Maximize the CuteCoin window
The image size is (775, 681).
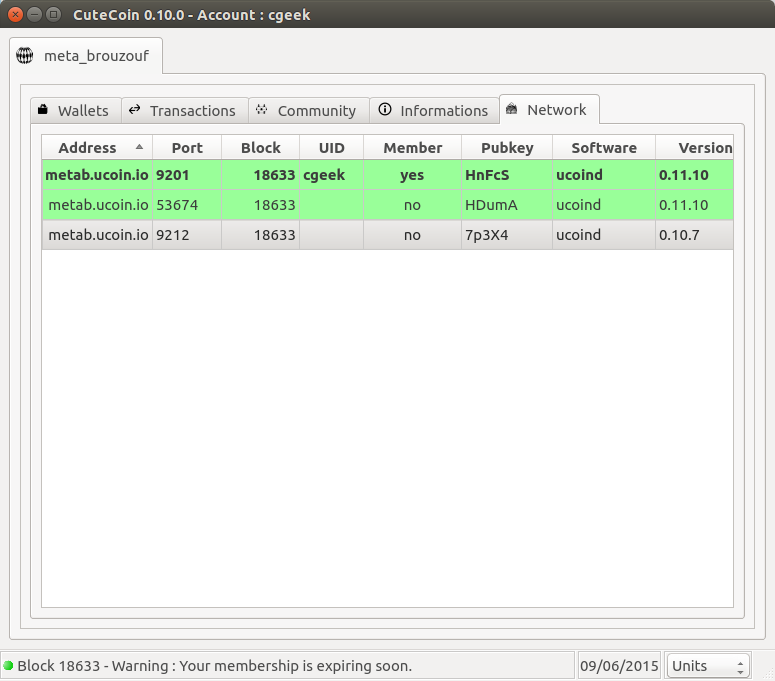(53, 14)
